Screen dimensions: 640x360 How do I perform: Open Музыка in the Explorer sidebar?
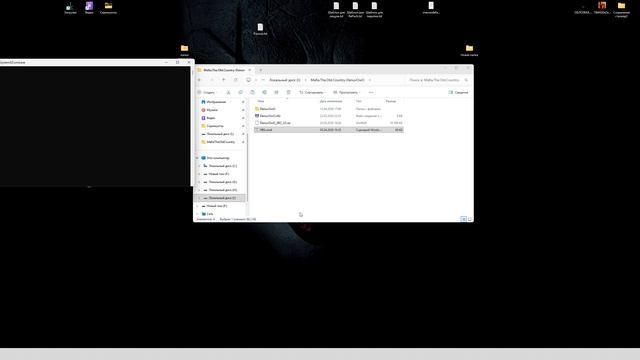(212, 110)
